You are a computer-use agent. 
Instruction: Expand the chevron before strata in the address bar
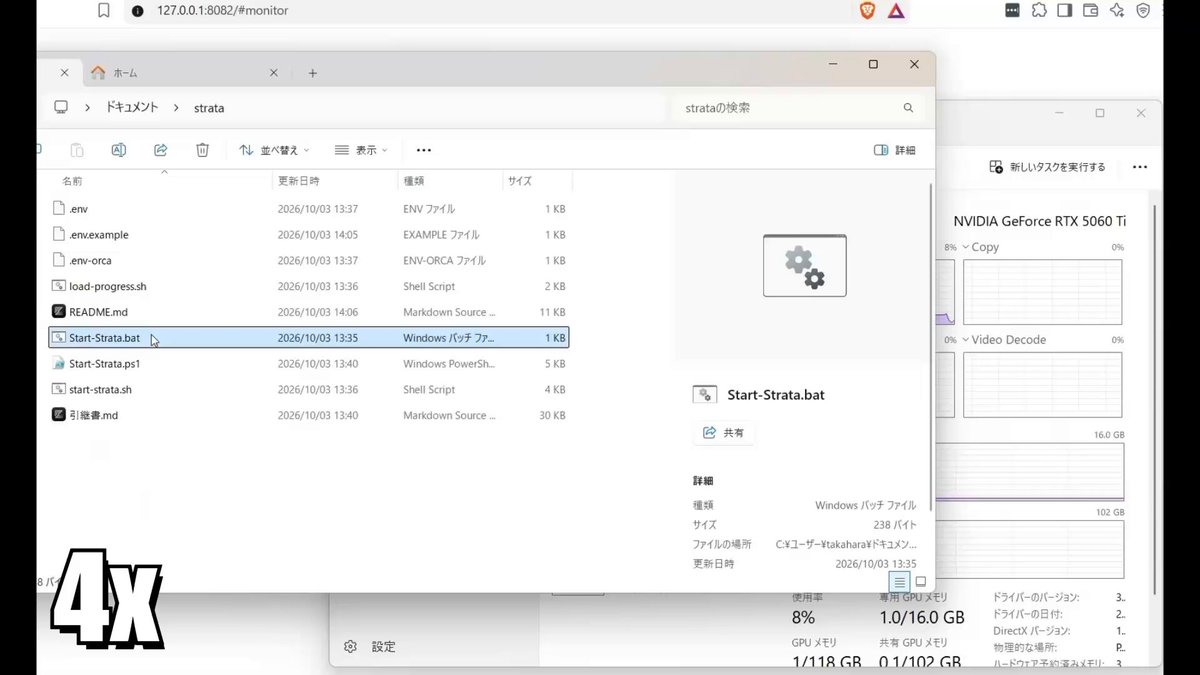coord(176,107)
